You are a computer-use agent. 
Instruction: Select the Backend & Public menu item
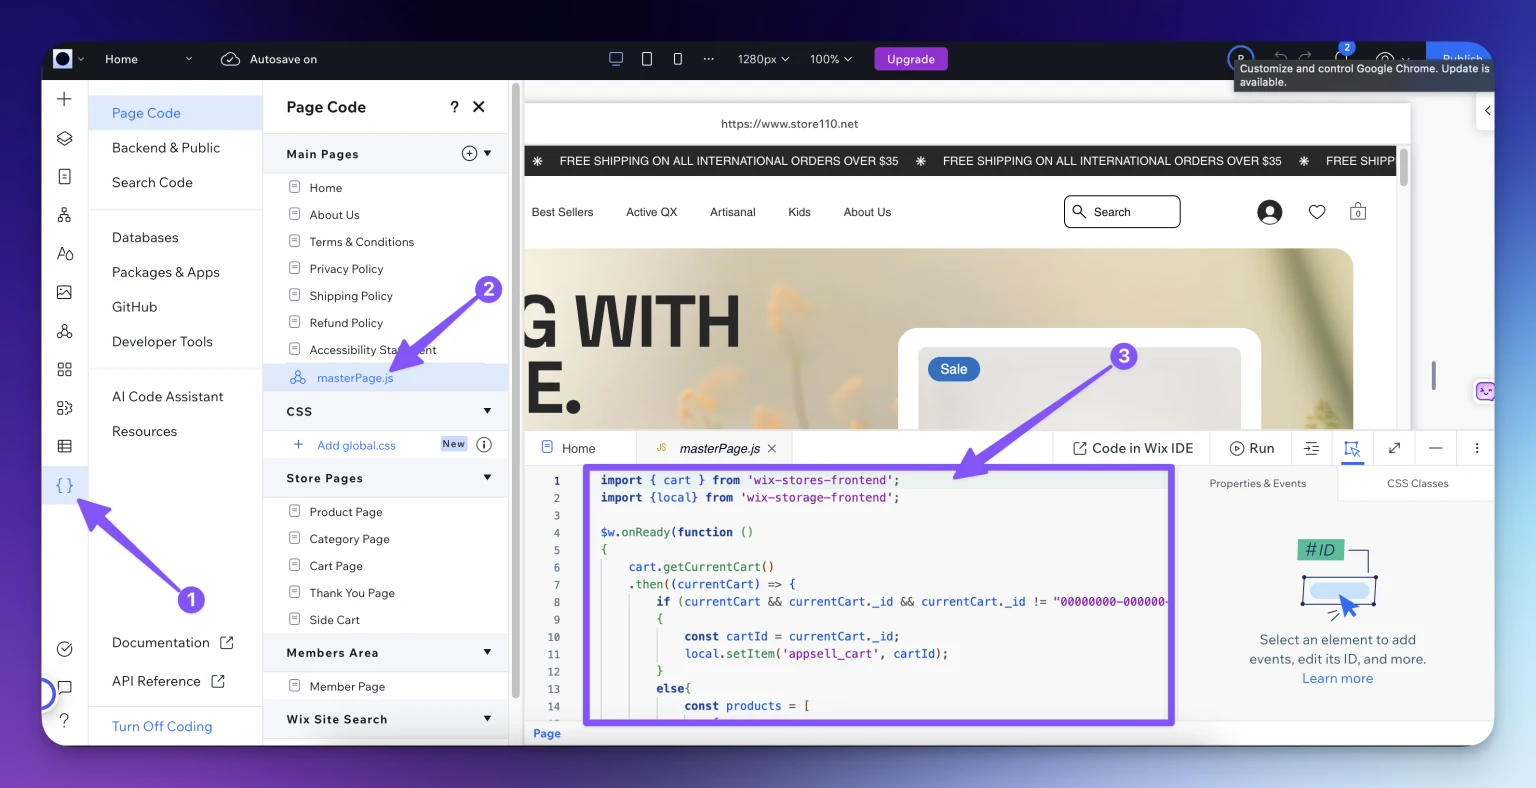tap(166, 147)
